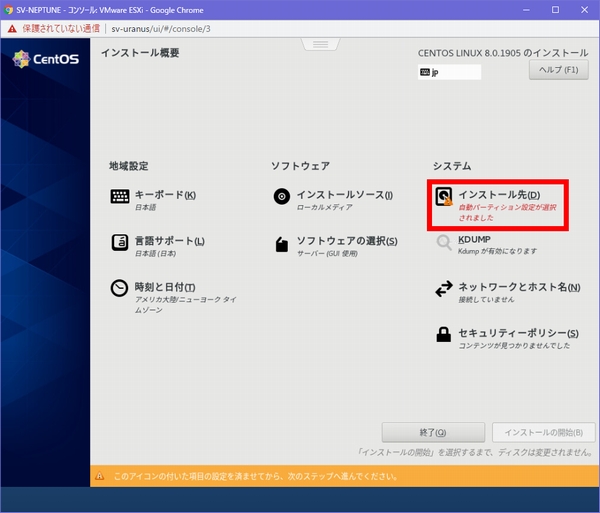Open the keyboard settings icon

tap(120, 196)
